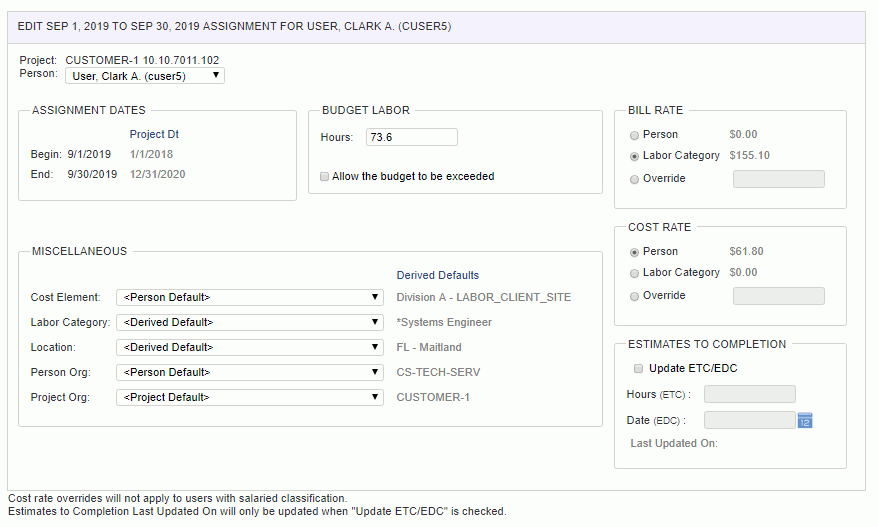878x527 pixels.
Task: Open the EDC date calendar picker icon
Action: coord(805,420)
